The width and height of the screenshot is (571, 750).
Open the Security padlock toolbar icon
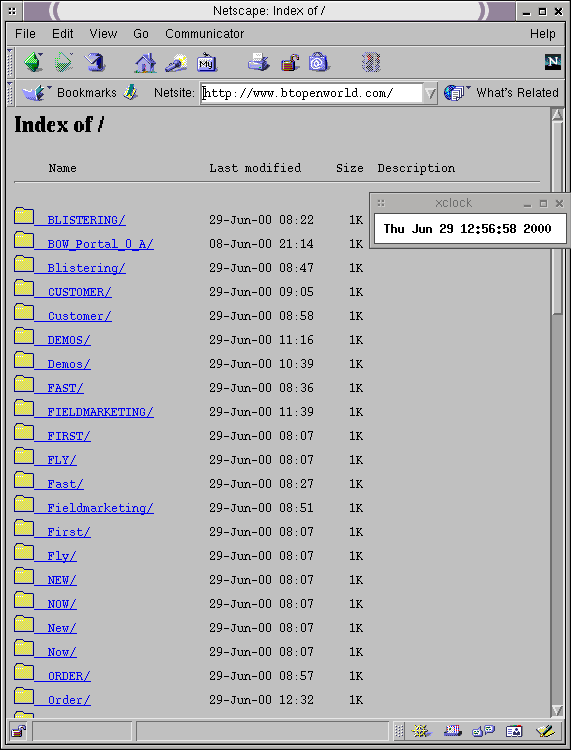point(289,63)
